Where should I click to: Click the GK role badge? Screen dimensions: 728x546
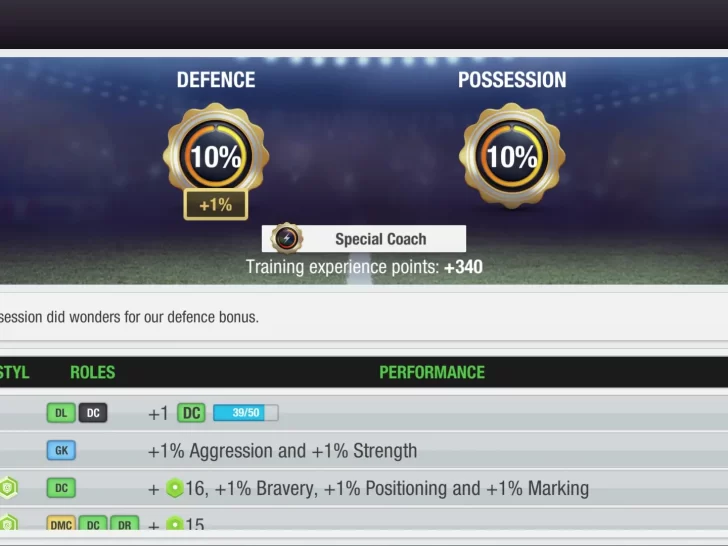coord(61,450)
